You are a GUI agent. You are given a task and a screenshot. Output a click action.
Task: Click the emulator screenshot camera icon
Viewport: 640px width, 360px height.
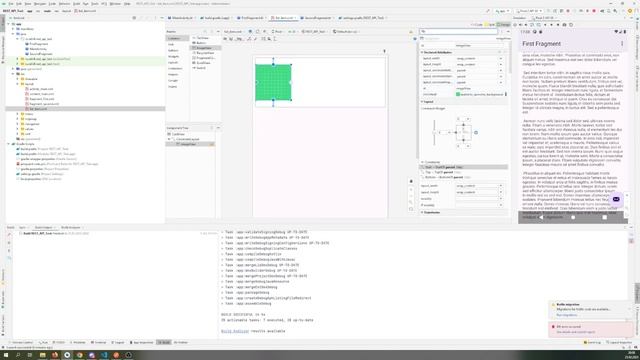[x=564, y=25]
